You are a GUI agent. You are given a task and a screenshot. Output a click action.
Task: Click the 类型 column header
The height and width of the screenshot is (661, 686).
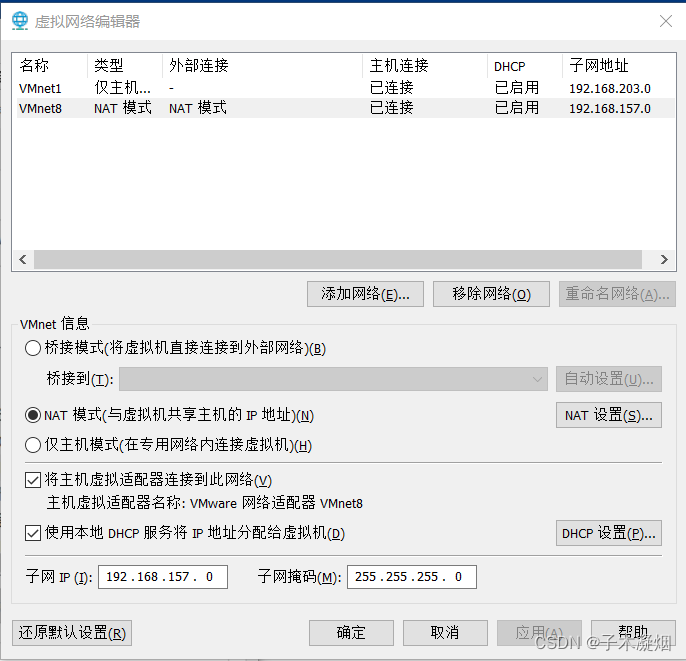coord(125,66)
